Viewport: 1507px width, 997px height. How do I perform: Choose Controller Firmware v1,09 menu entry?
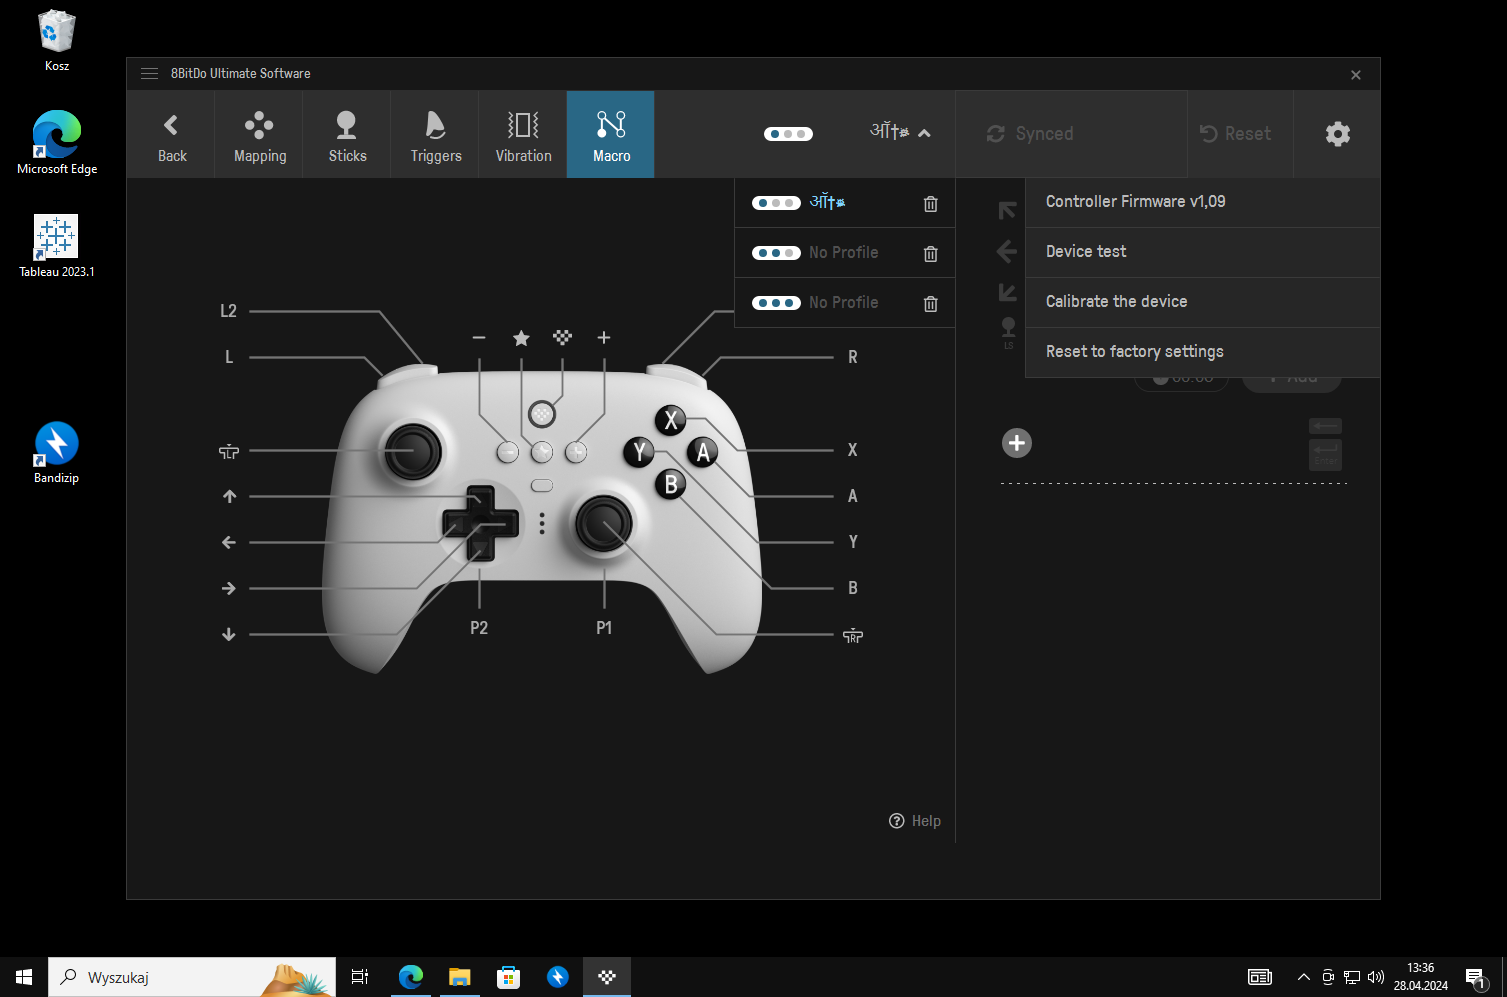(x=1203, y=202)
